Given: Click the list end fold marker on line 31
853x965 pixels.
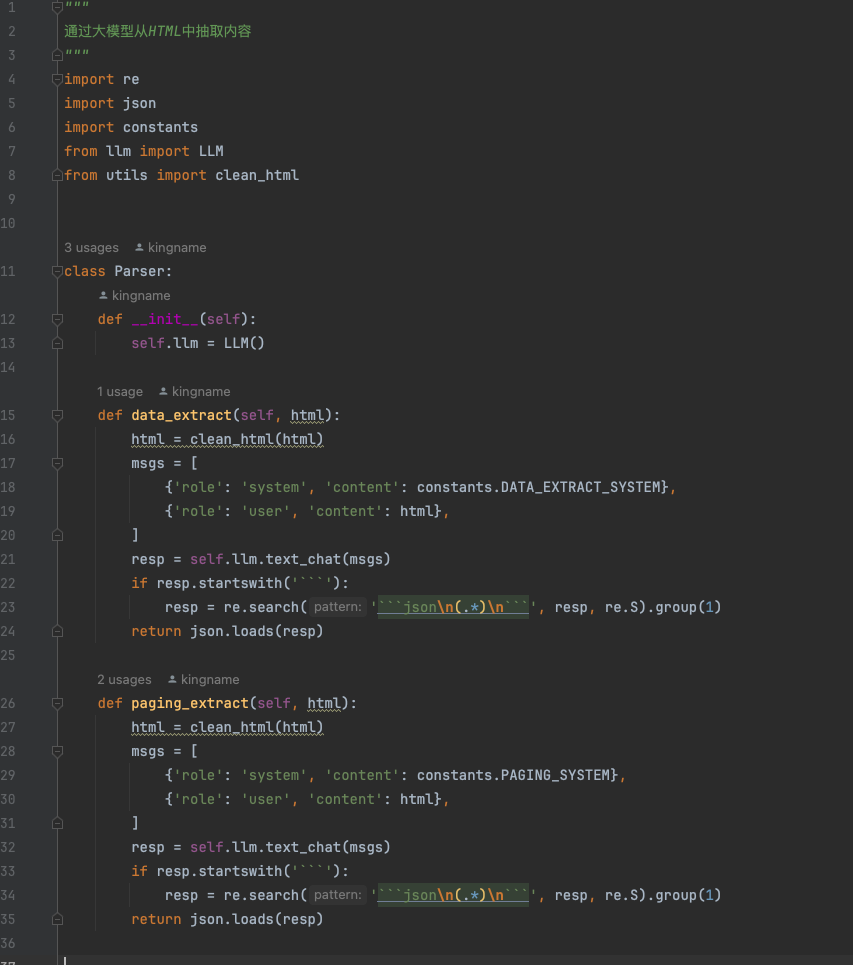Looking at the screenshot, I should [57, 823].
